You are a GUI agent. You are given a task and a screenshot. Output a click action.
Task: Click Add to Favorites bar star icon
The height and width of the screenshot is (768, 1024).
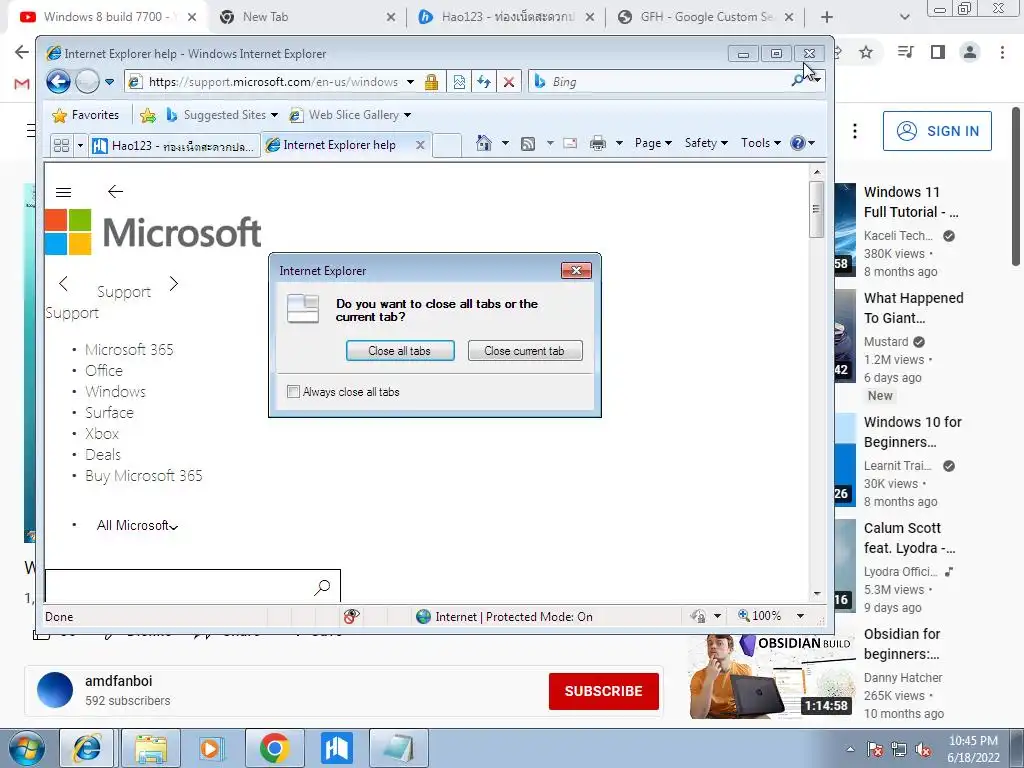pos(148,115)
